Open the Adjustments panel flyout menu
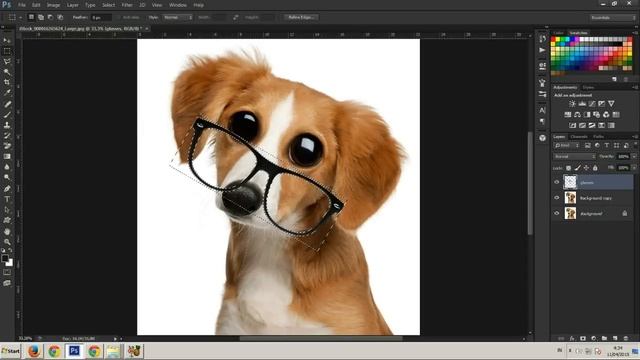The height and width of the screenshot is (360, 640). 635,87
